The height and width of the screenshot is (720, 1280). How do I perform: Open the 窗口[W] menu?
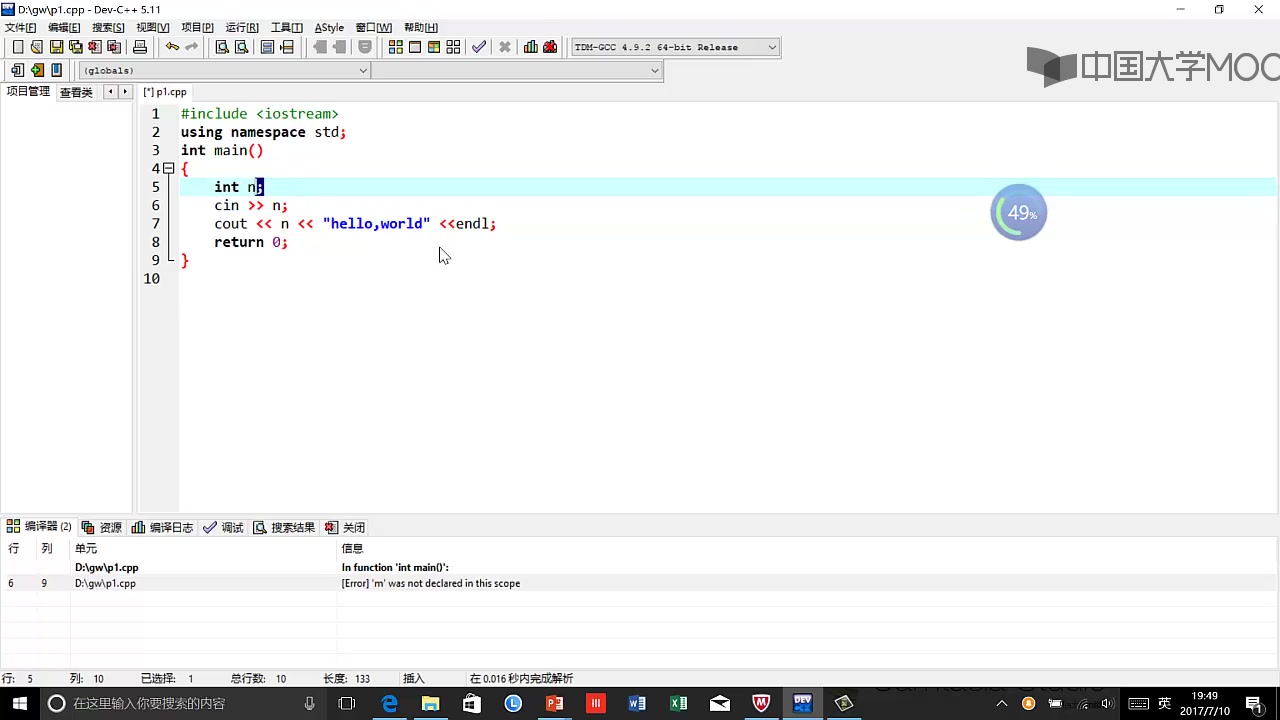[373, 27]
